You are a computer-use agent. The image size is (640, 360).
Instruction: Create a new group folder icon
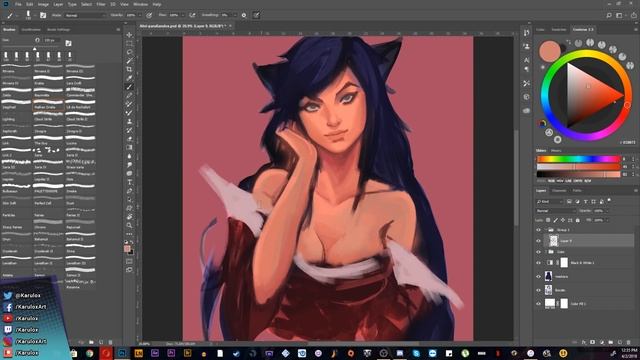point(611,342)
